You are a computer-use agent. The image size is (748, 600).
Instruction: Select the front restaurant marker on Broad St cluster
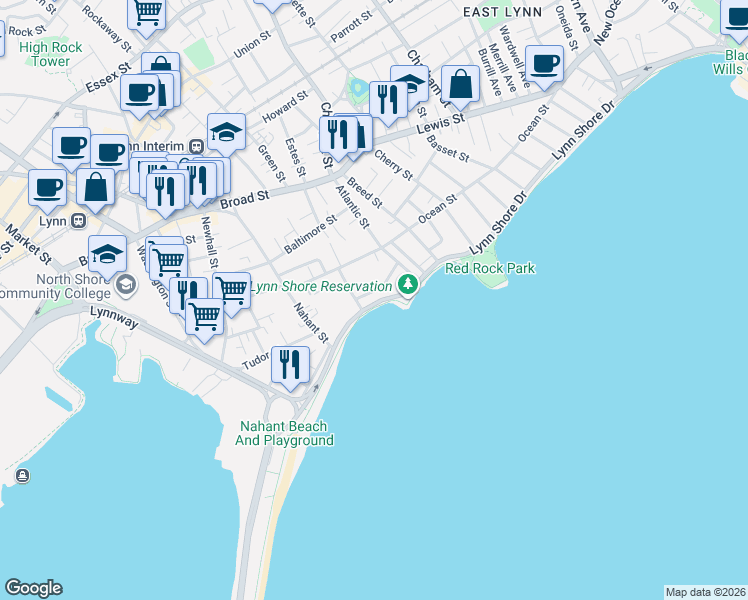[165, 194]
